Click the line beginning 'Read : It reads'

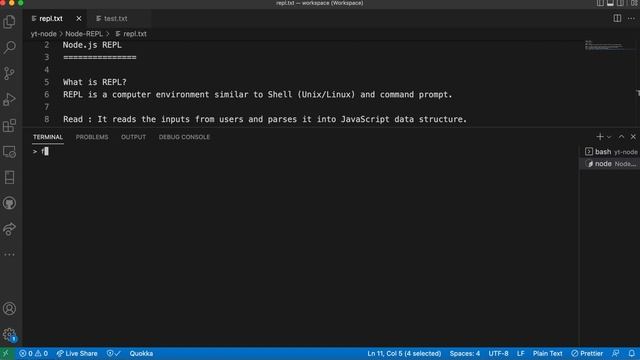click(265, 119)
